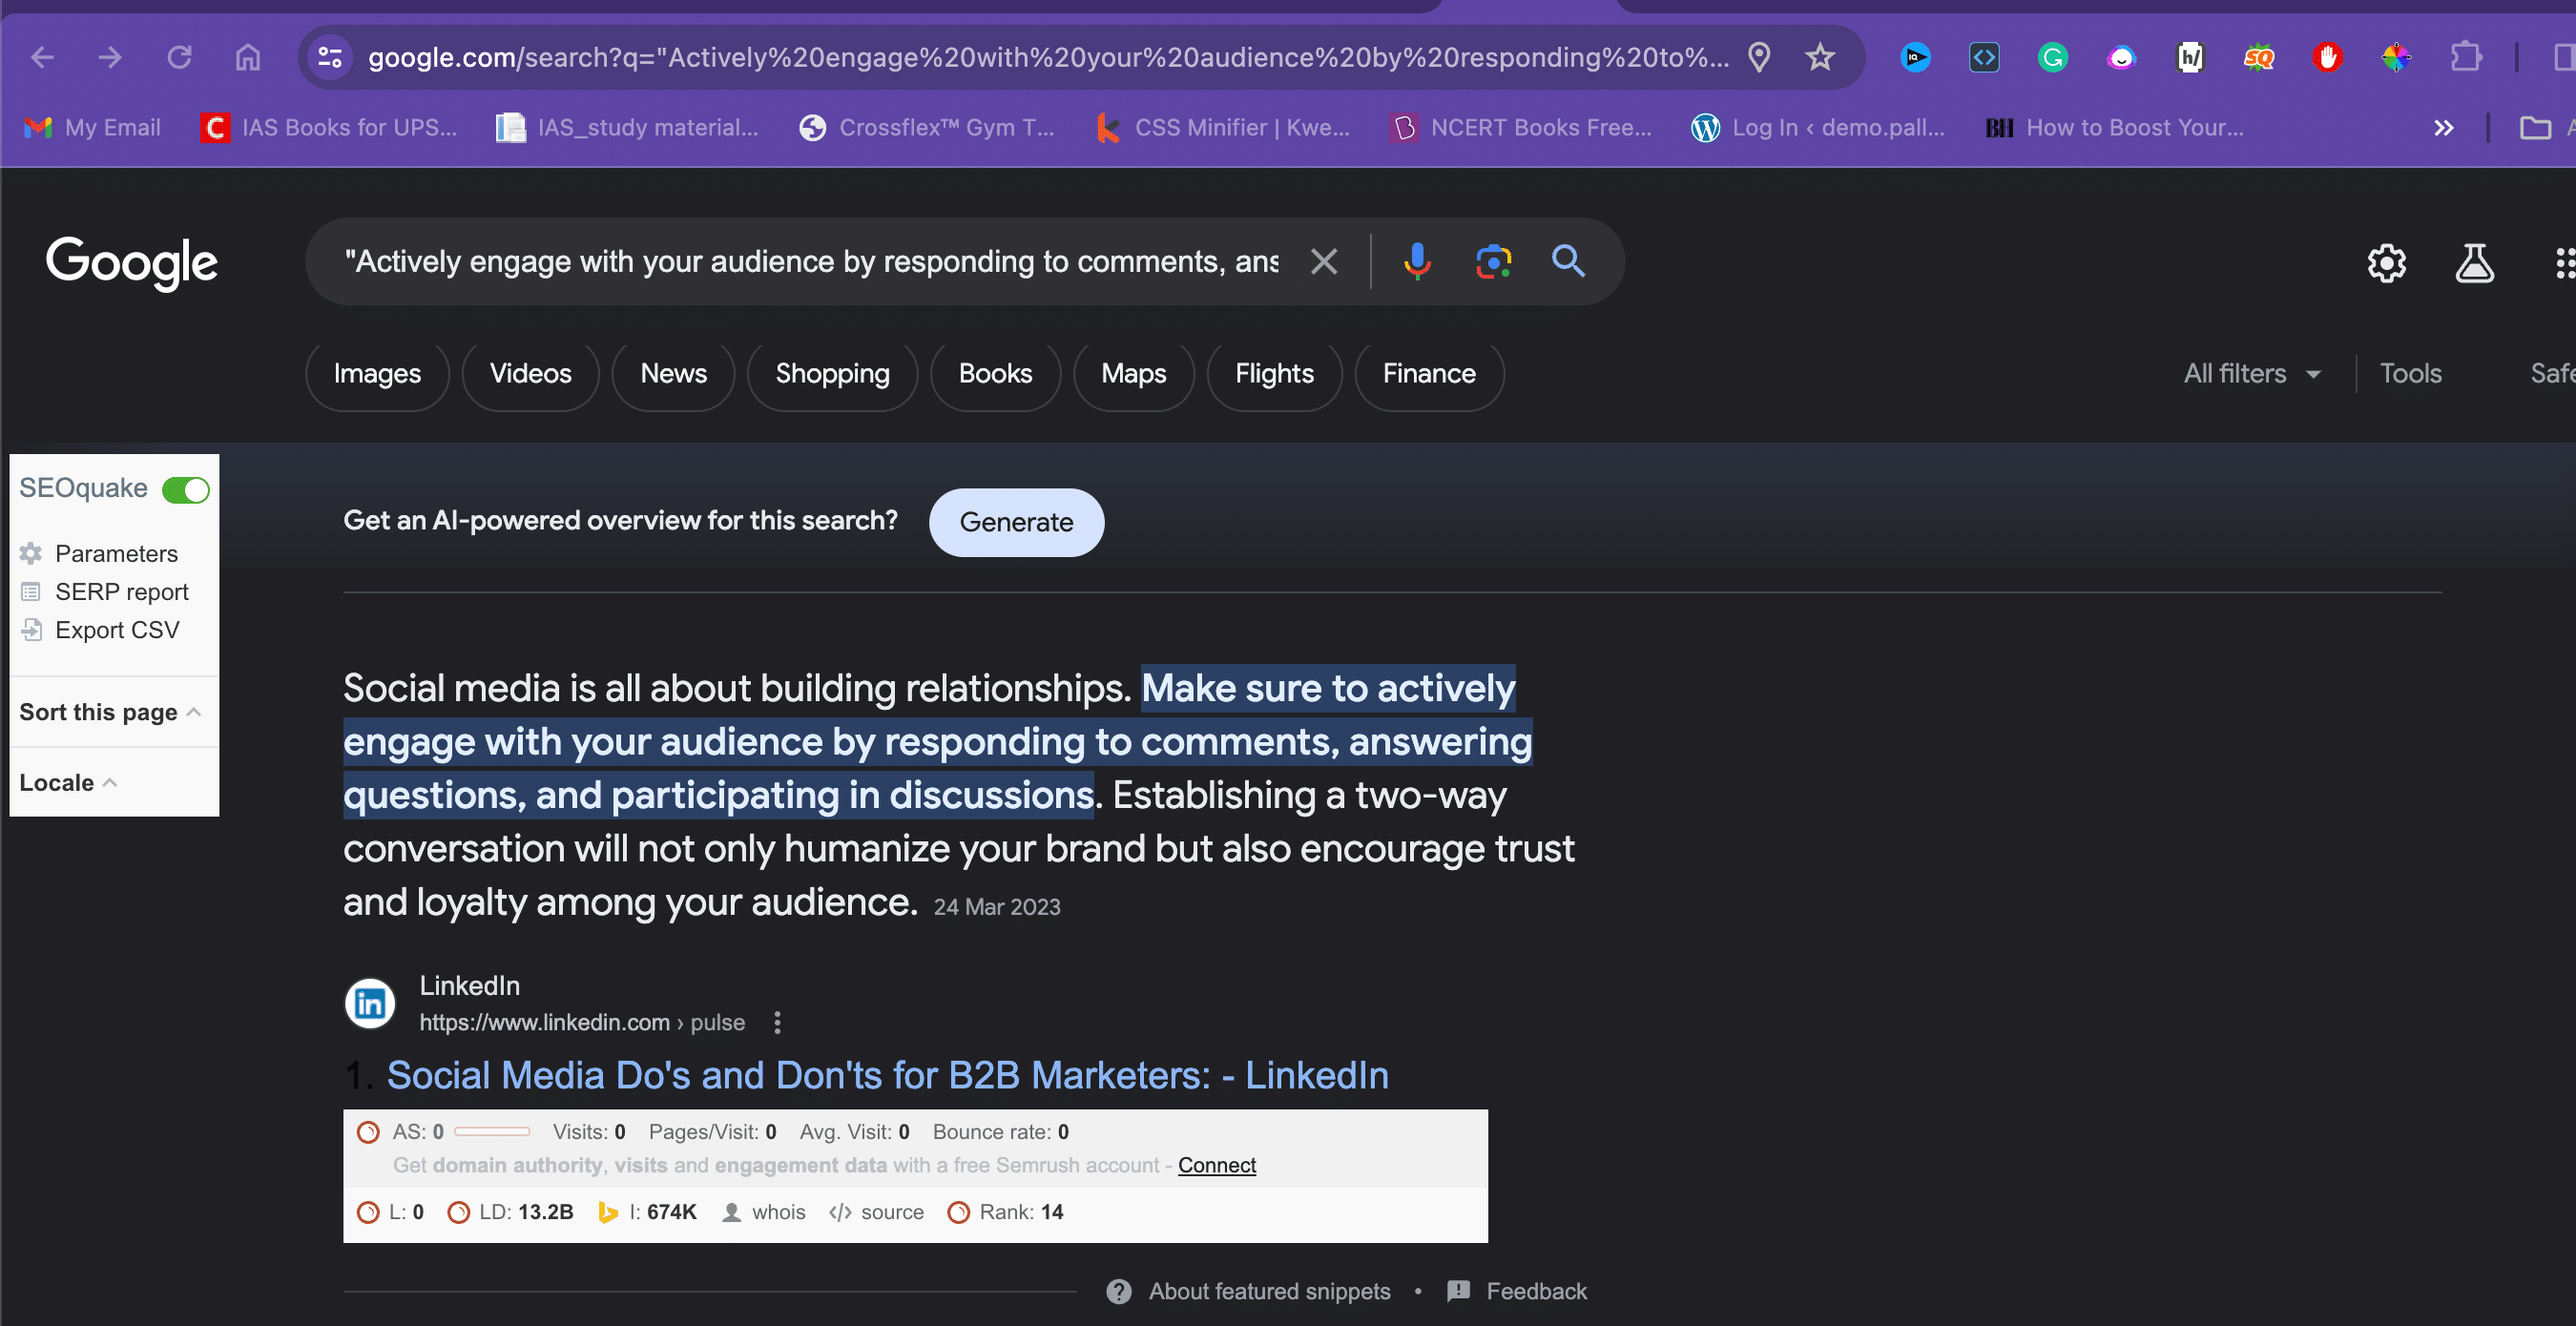The image size is (2576, 1326).
Task: Open the SEOquake extension icon in toolbar
Action: pyautogui.click(x=2258, y=57)
